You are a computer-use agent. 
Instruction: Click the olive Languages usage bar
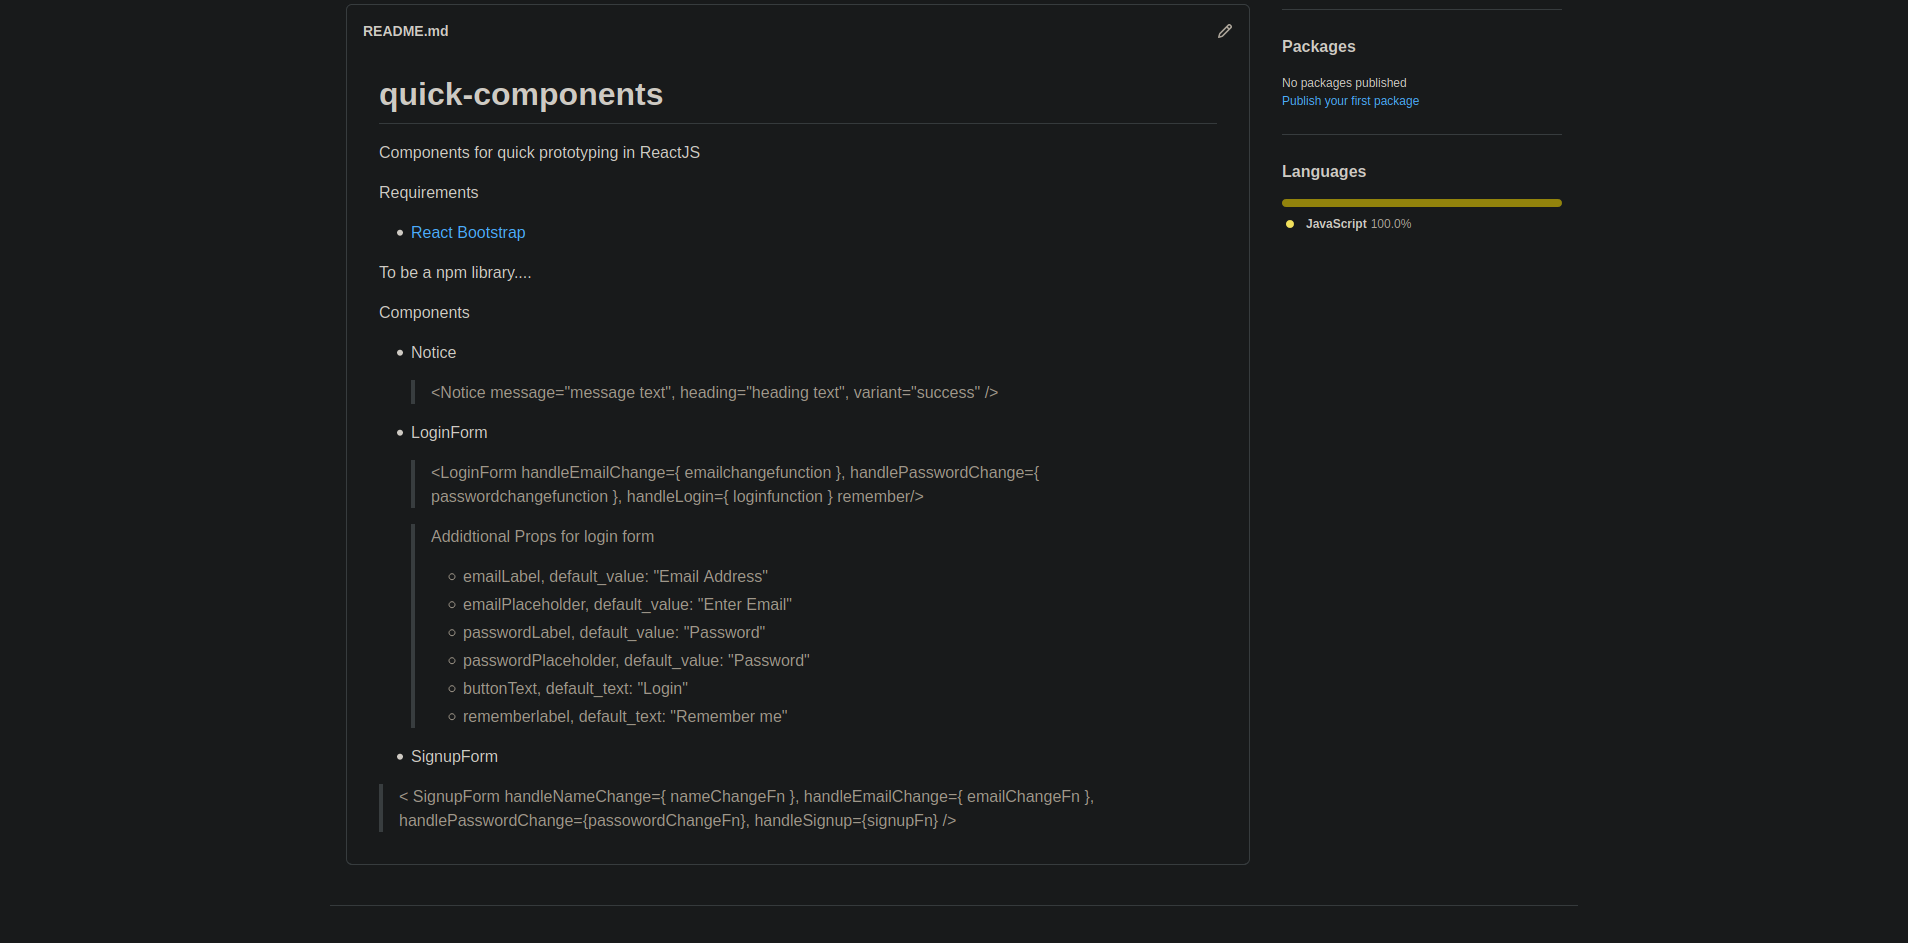pyautogui.click(x=1421, y=203)
